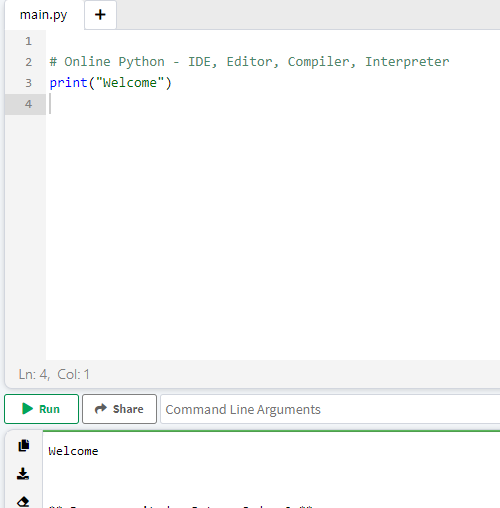Click line number 3 in the gutter
Image resolution: width=500 pixels, height=508 pixels.
[x=29, y=83]
